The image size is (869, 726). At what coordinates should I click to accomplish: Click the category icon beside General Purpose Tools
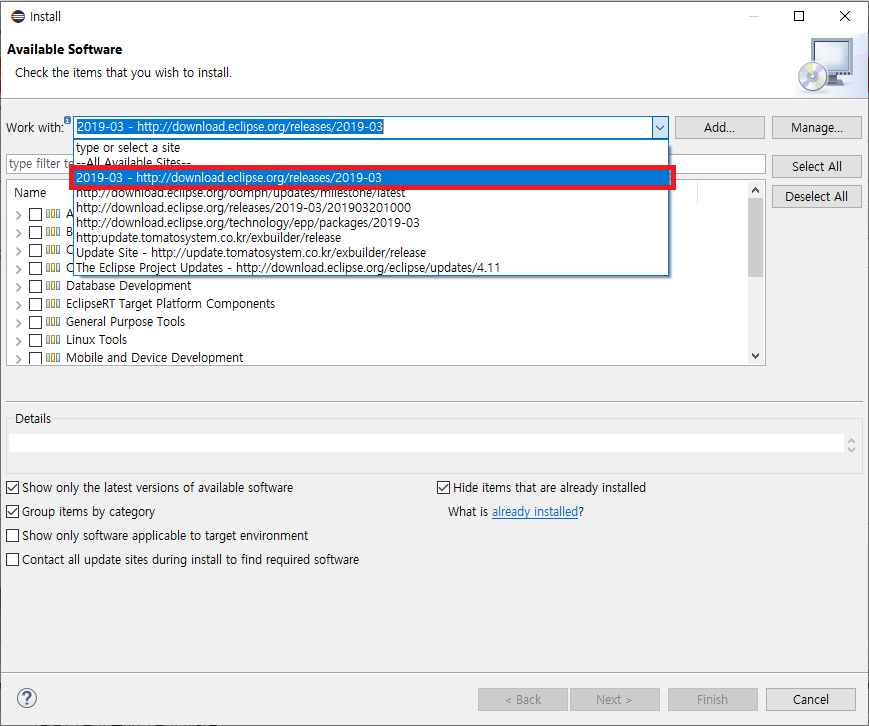point(53,322)
